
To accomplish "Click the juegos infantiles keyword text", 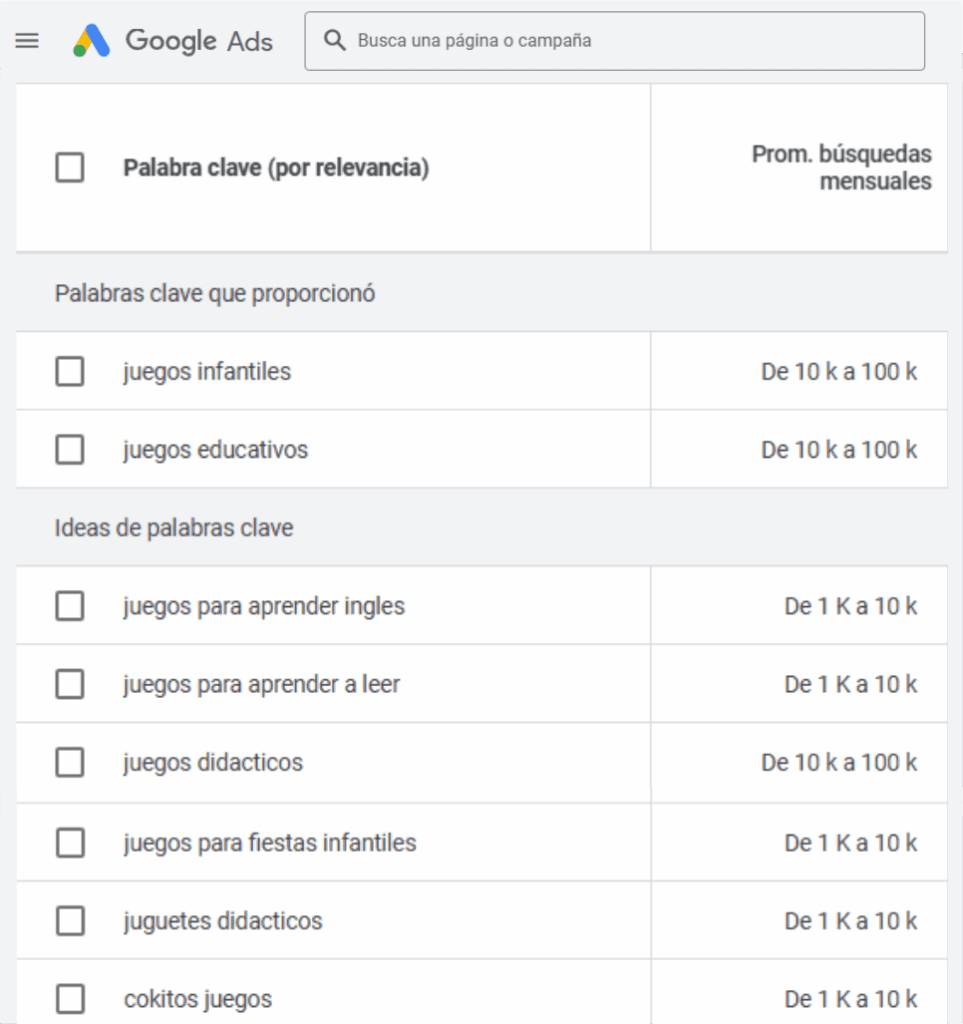I will (207, 372).
